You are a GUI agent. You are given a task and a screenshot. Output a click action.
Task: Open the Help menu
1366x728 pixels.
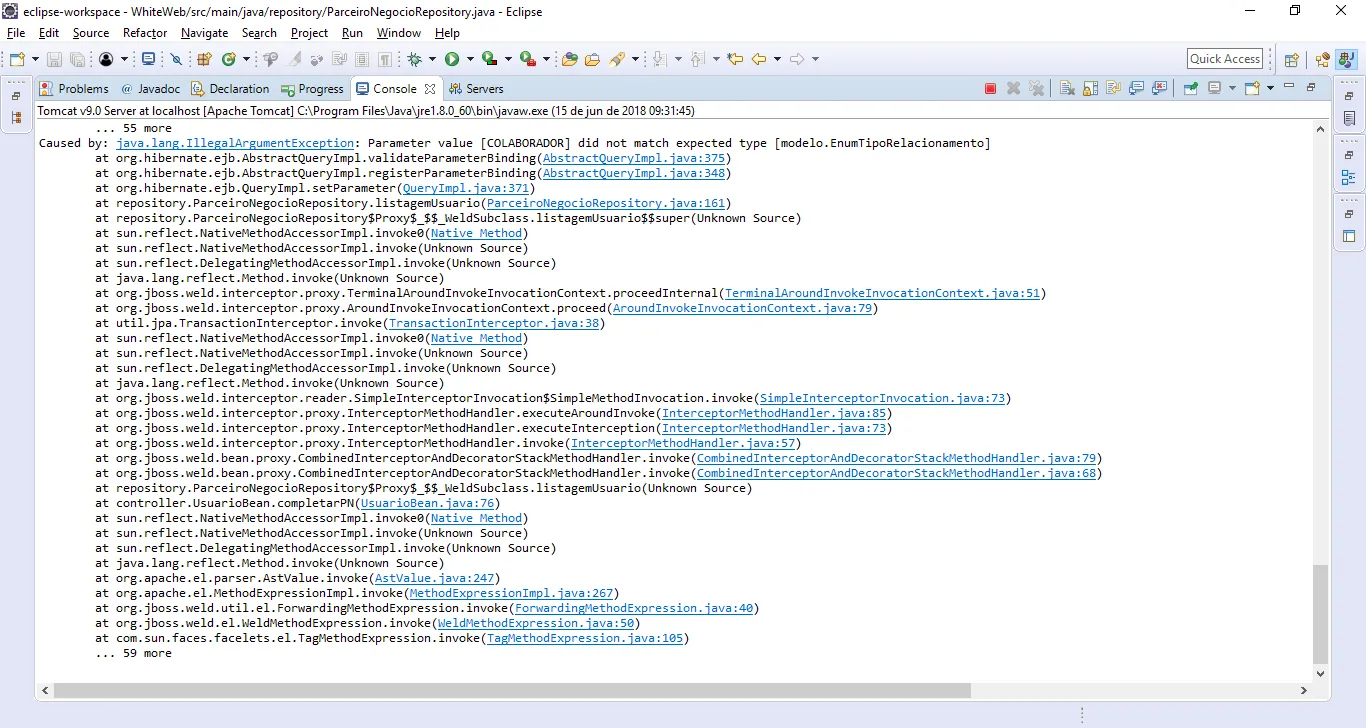point(447,33)
